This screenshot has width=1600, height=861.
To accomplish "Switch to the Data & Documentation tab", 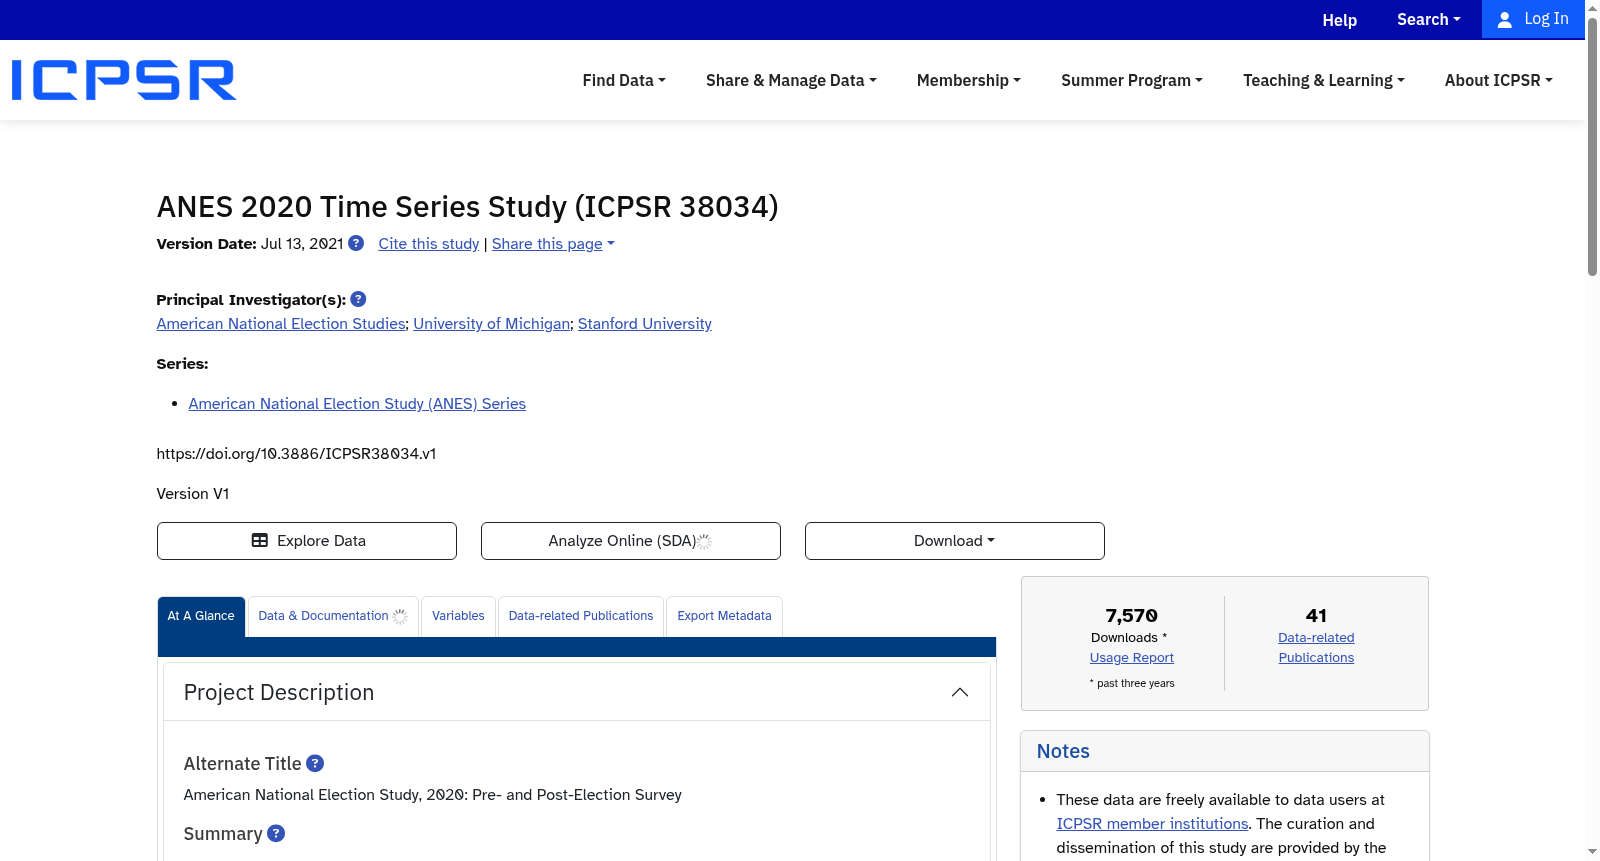I will [x=333, y=616].
